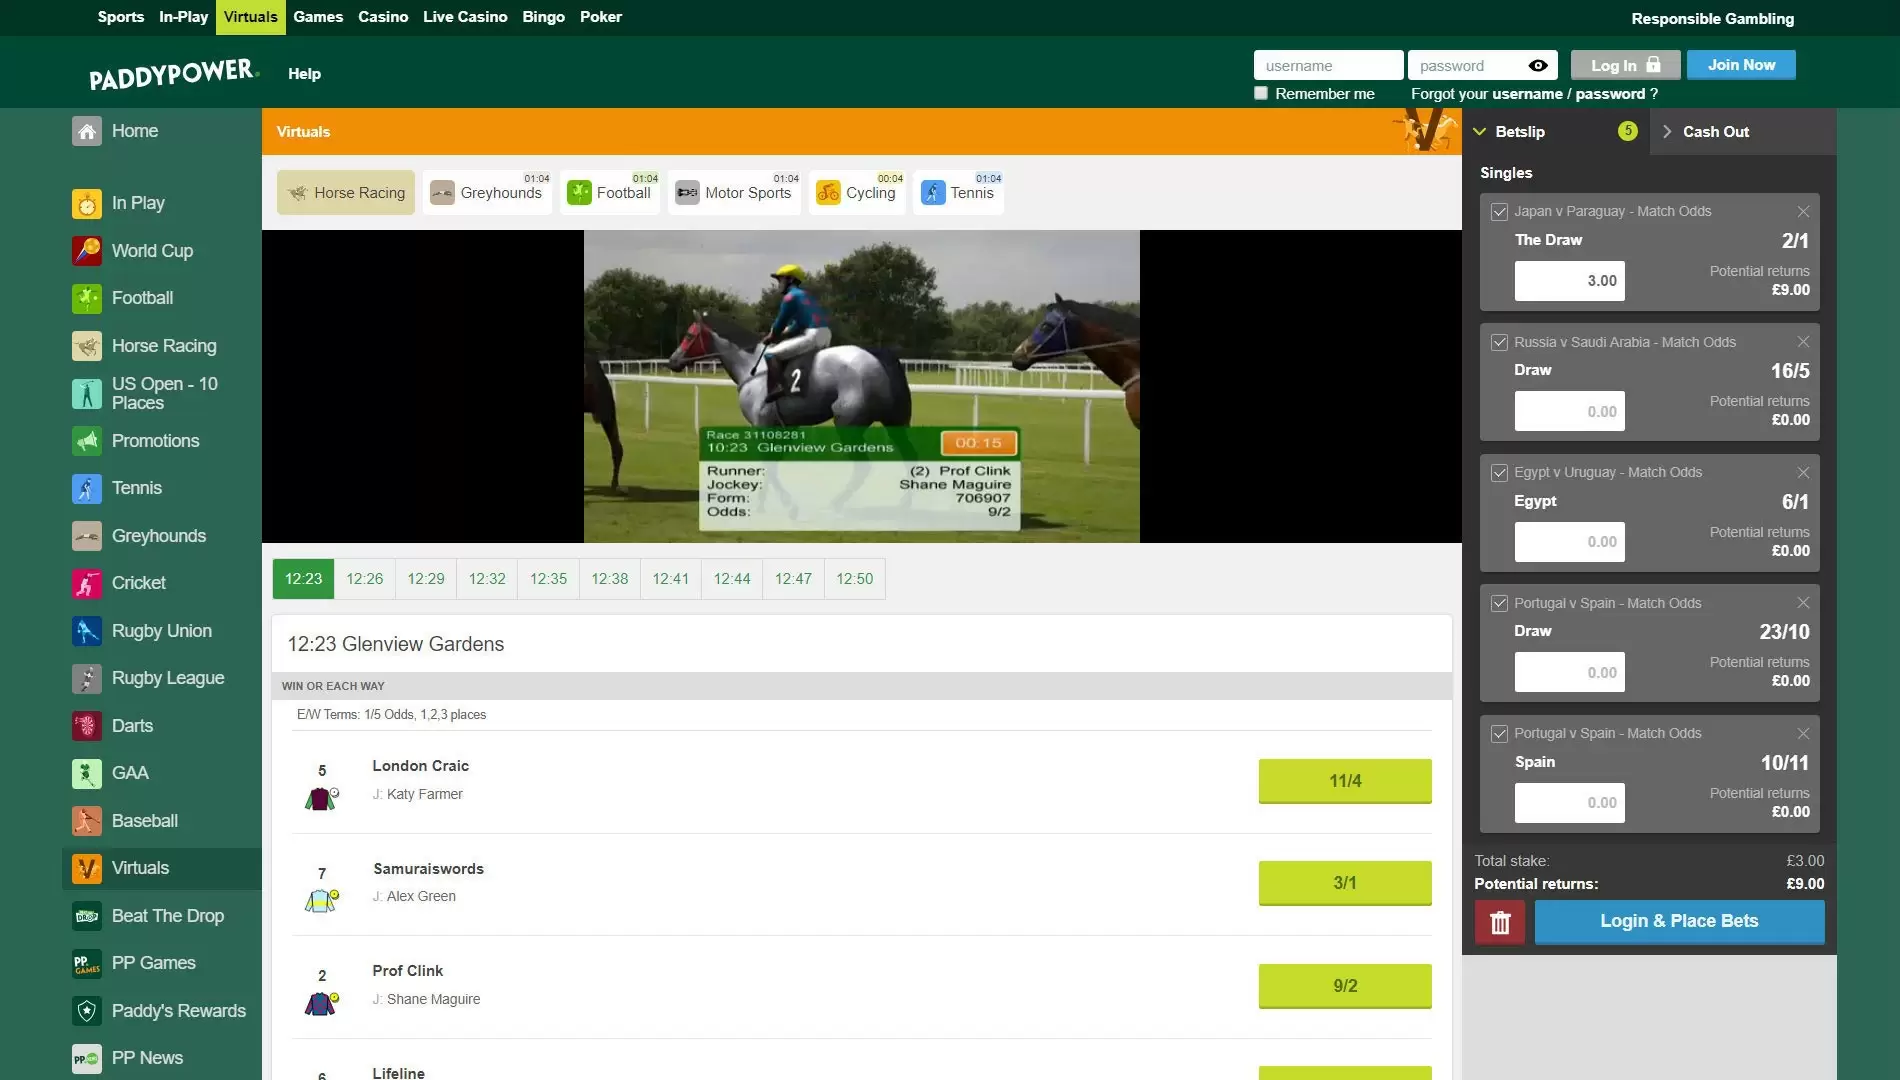The width and height of the screenshot is (1900, 1080).
Task: Click the Login & Place Bets button
Action: [x=1679, y=922]
